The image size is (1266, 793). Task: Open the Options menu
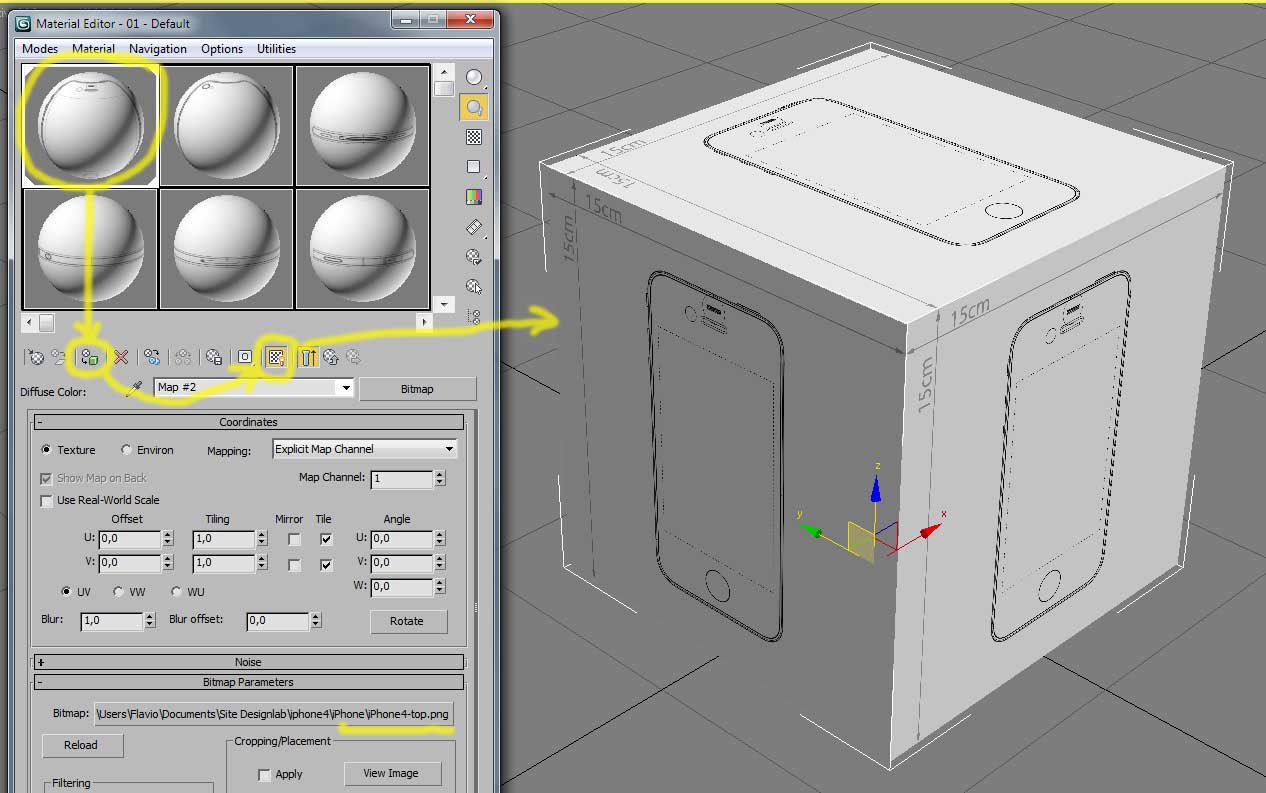click(222, 48)
